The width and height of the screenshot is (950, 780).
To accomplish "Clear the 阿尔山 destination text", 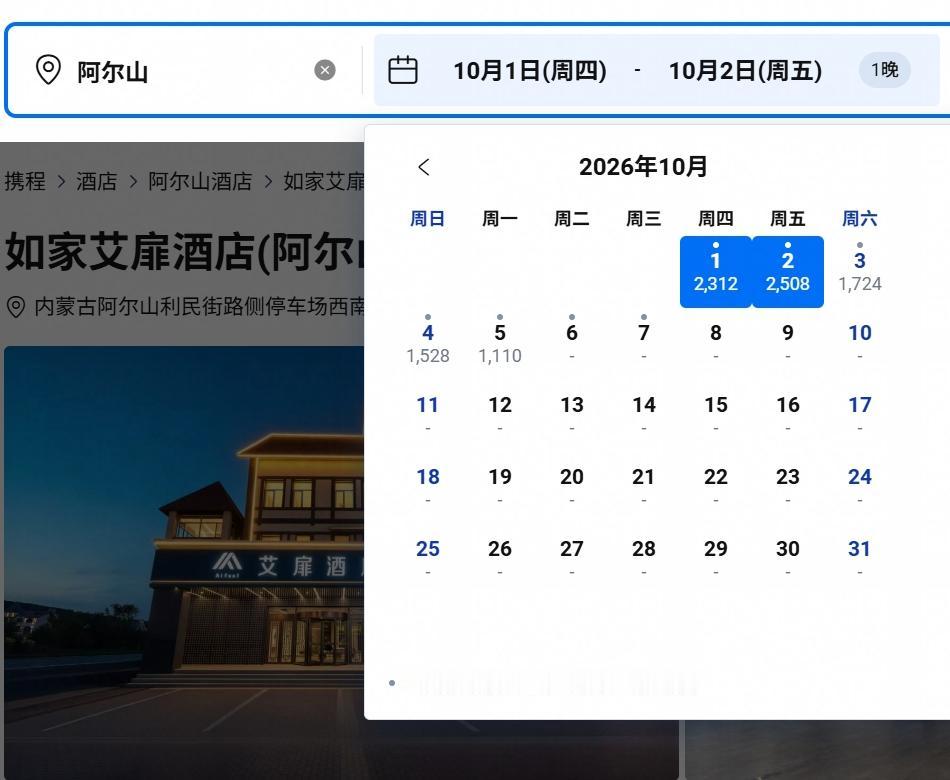I will (325, 70).
